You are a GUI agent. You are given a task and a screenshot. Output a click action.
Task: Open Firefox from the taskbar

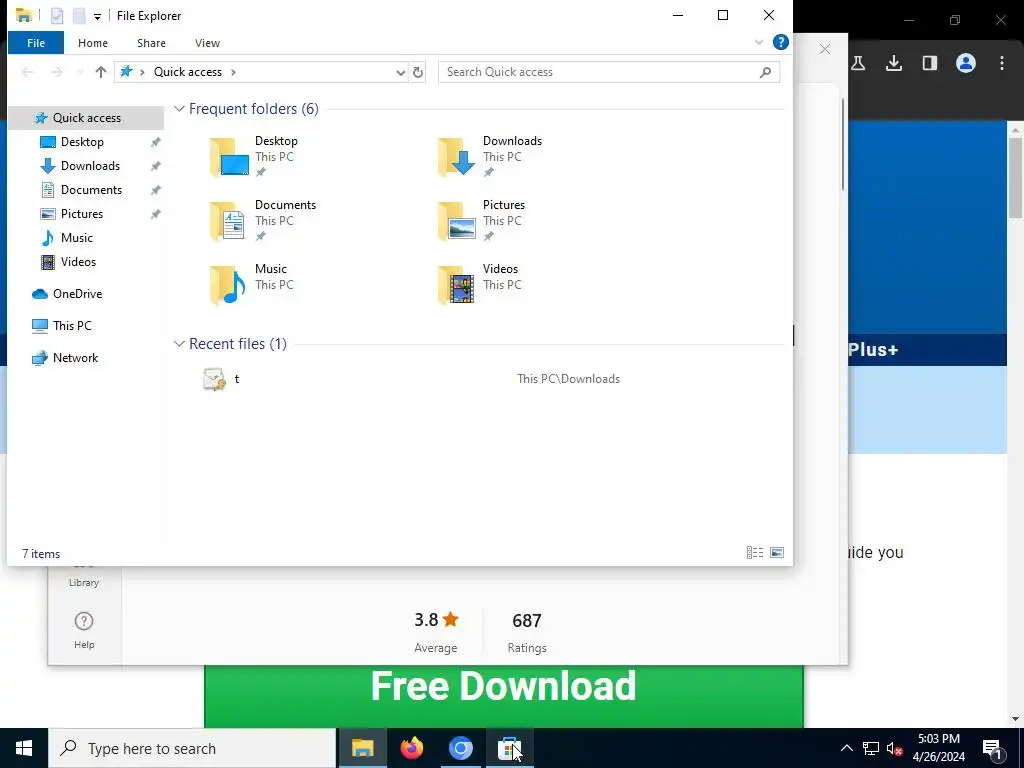411,748
